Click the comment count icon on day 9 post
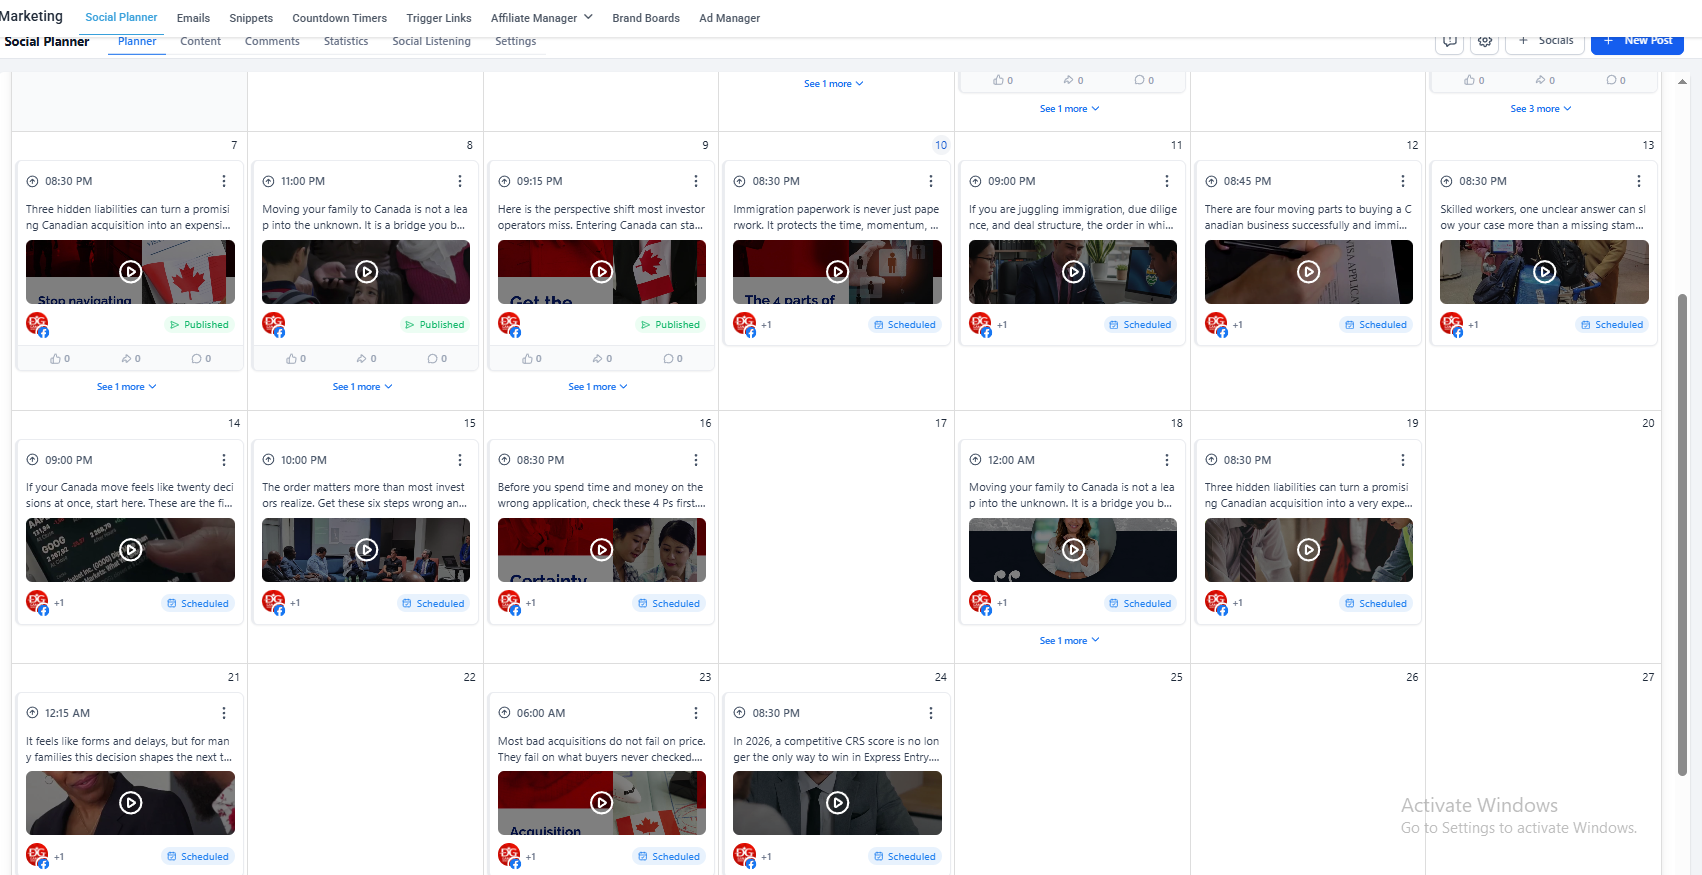Image resolution: width=1702 pixels, height=875 pixels. tap(668, 359)
